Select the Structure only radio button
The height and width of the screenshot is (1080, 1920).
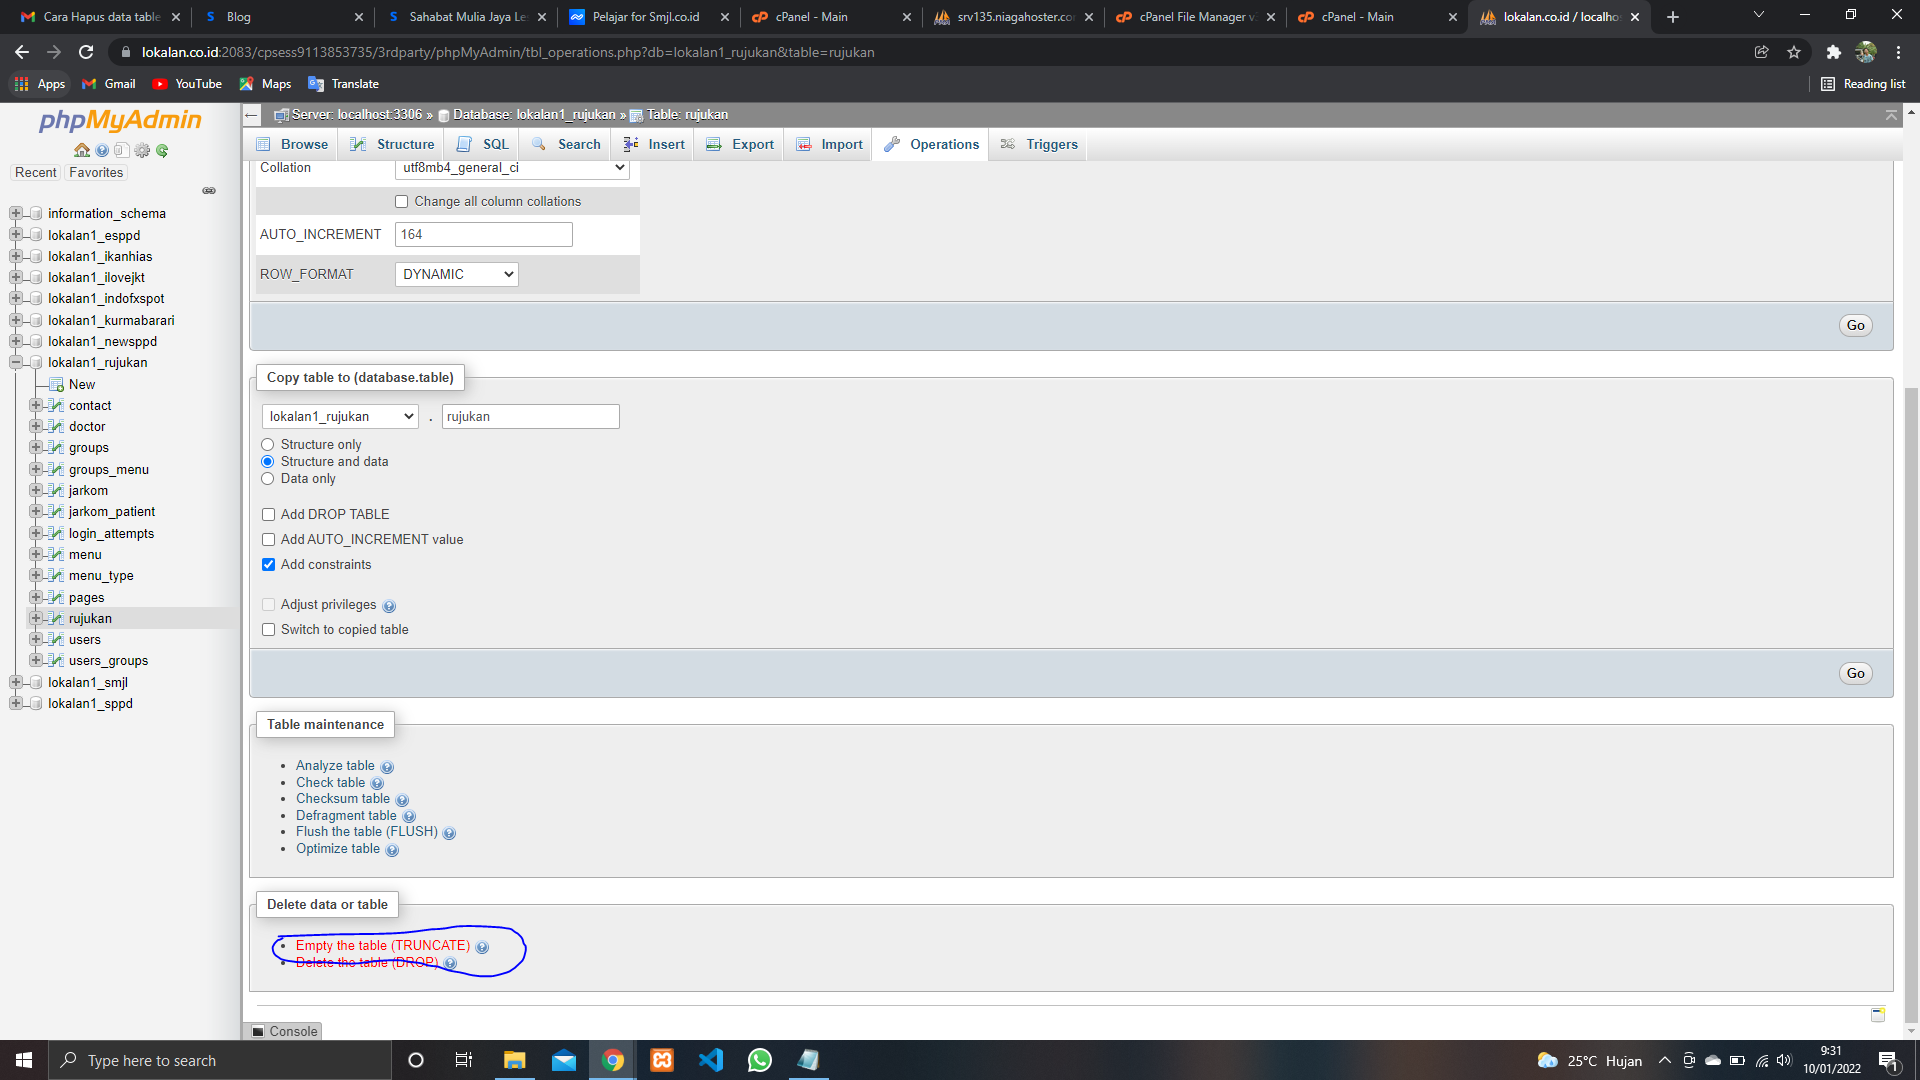pos(268,445)
